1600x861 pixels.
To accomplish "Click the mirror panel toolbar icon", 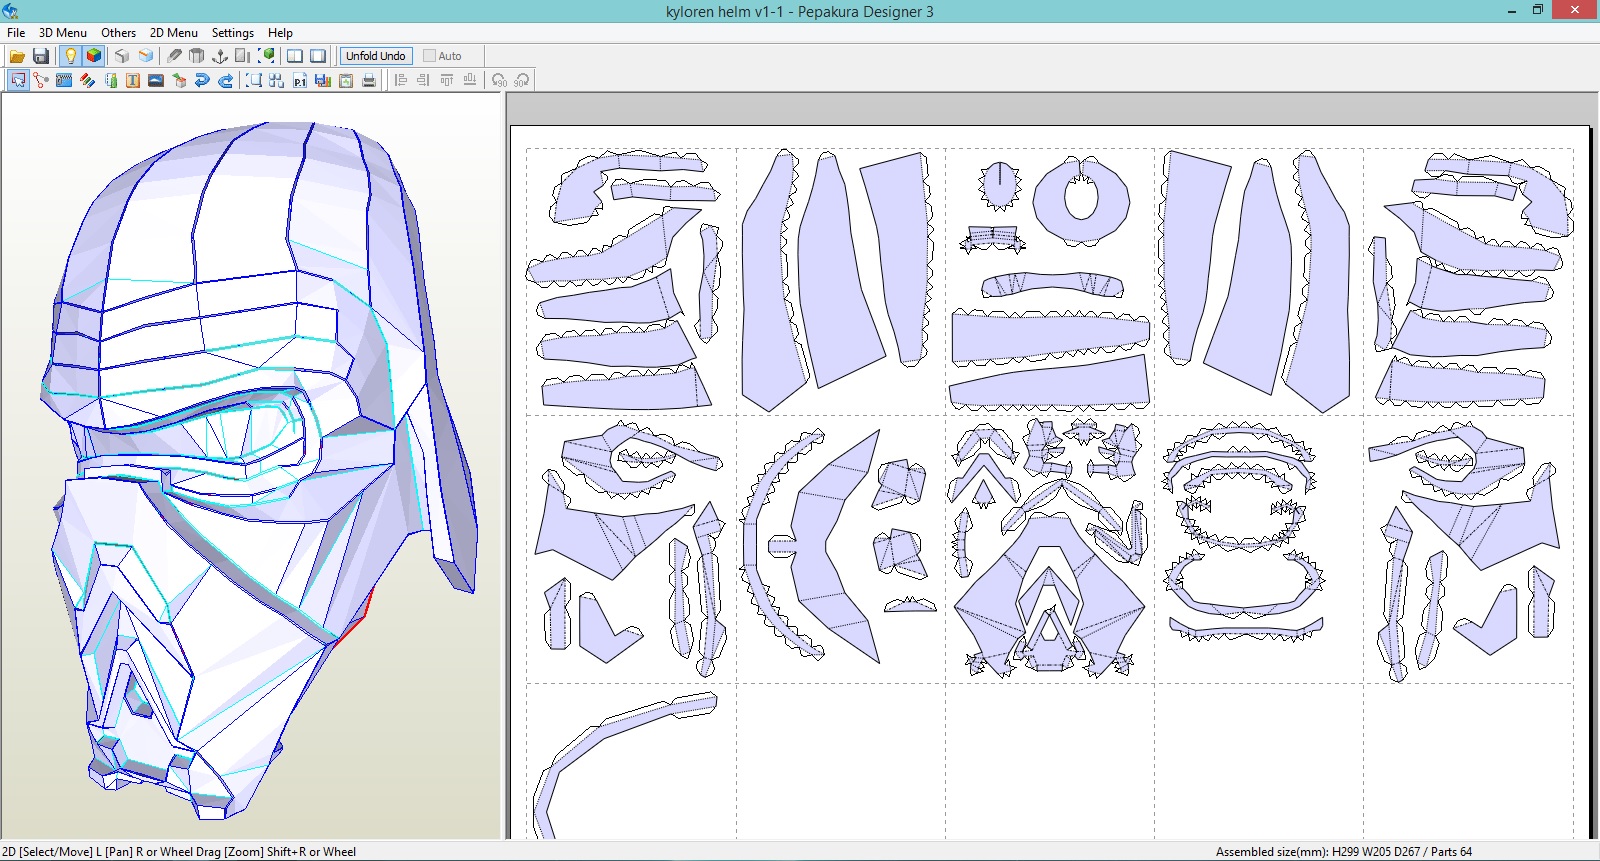I will pos(243,56).
